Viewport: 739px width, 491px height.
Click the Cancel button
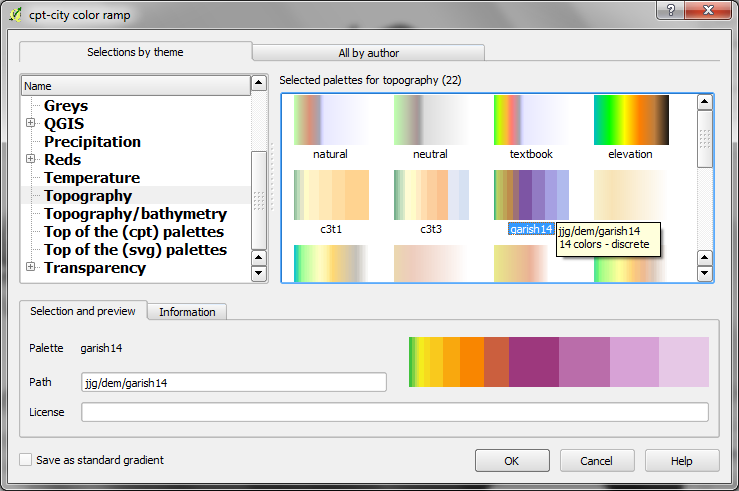coord(597,461)
